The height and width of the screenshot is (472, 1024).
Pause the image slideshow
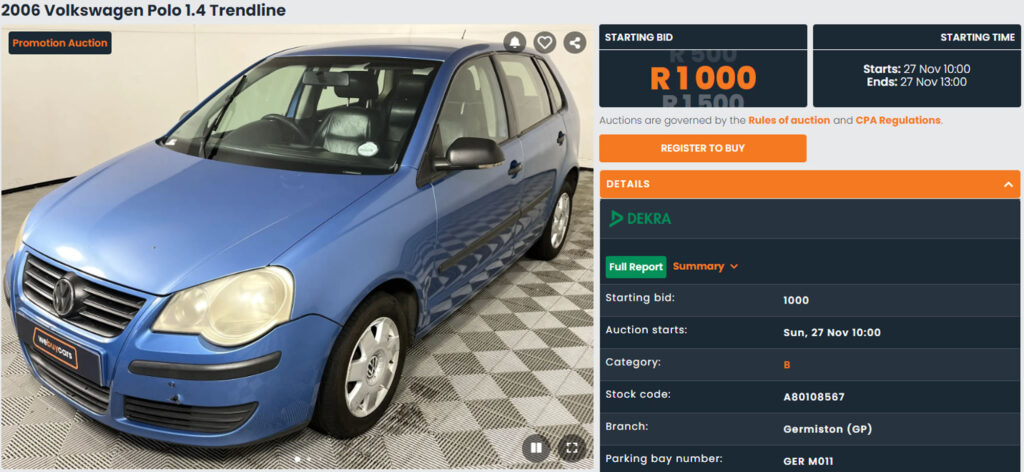pyautogui.click(x=536, y=448)
